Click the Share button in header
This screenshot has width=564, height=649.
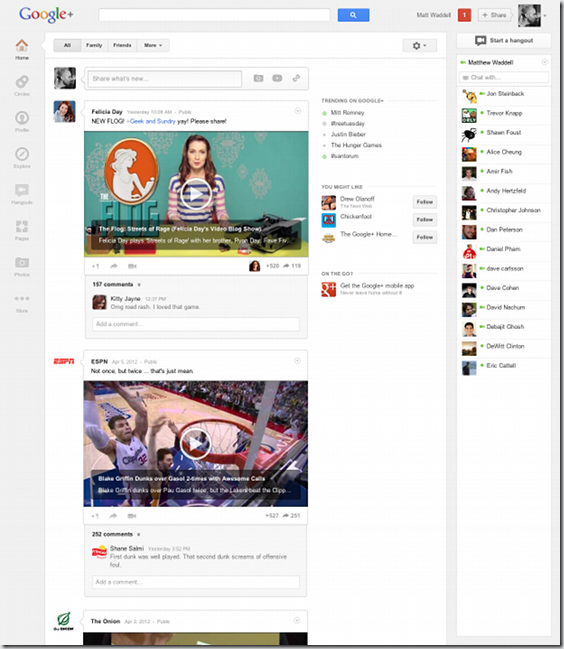[x=494, y=15]
